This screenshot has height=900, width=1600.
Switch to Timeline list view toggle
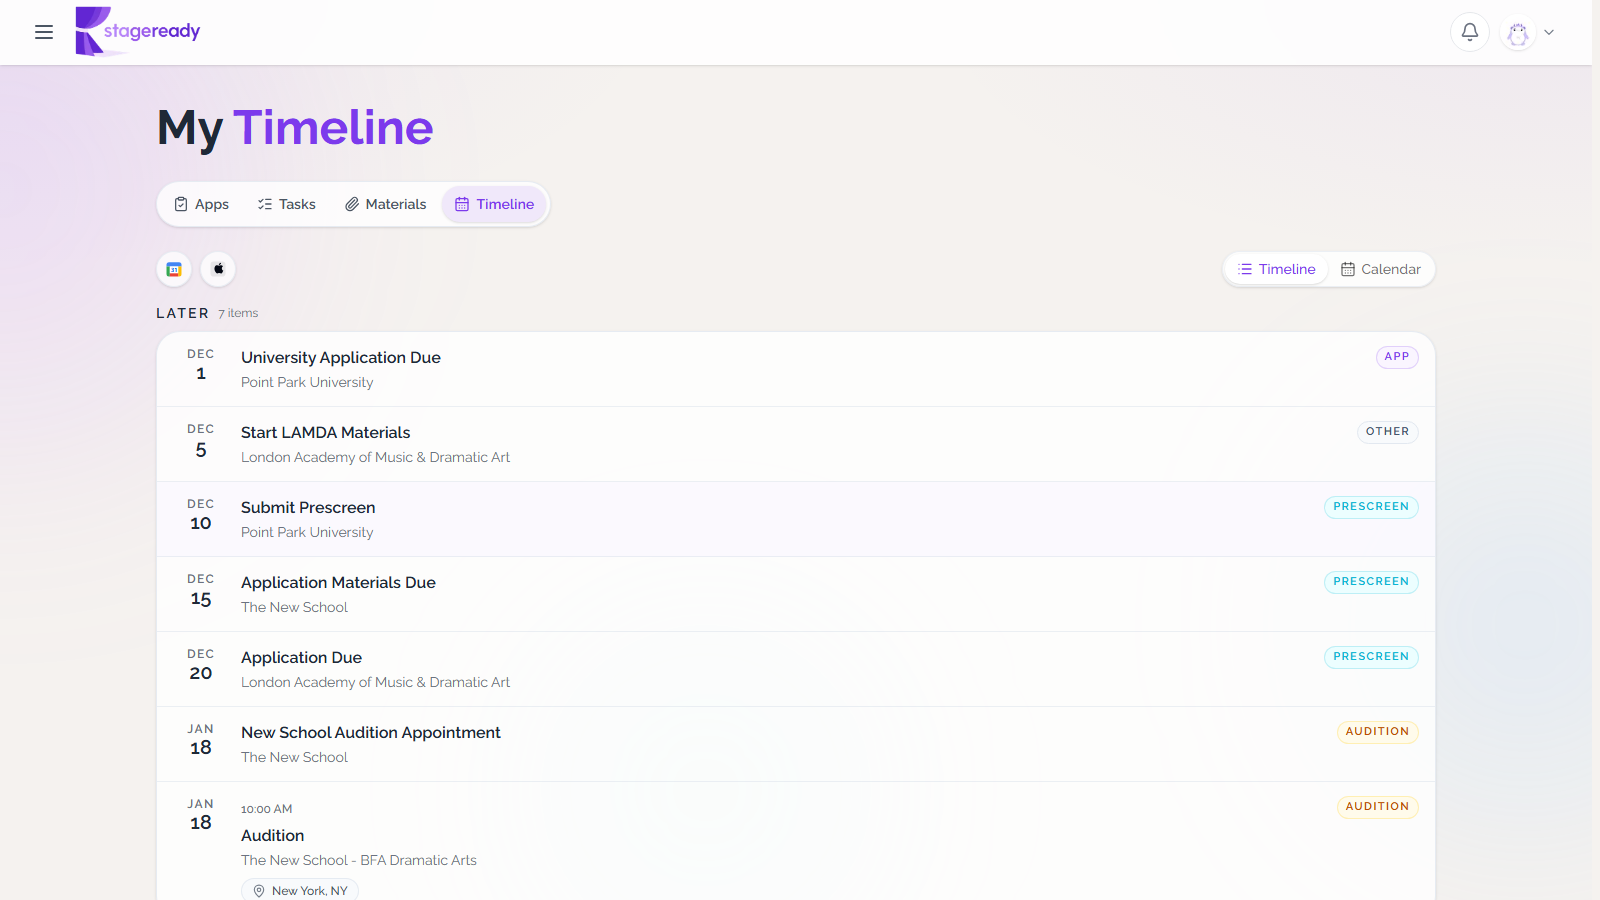tap(1277, 269)
